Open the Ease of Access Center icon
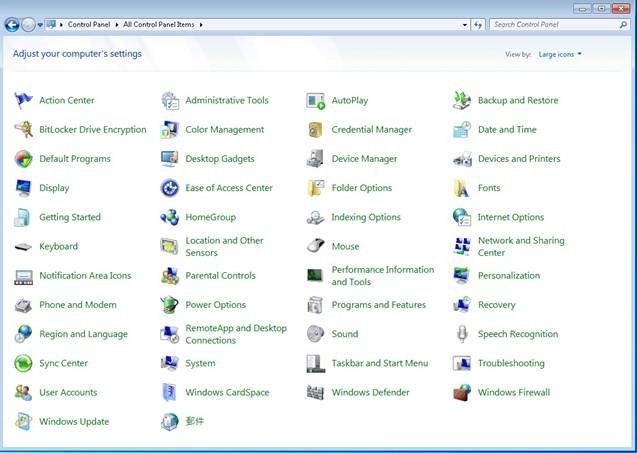This screenshot has width=637, height=453. click(170, 188)
